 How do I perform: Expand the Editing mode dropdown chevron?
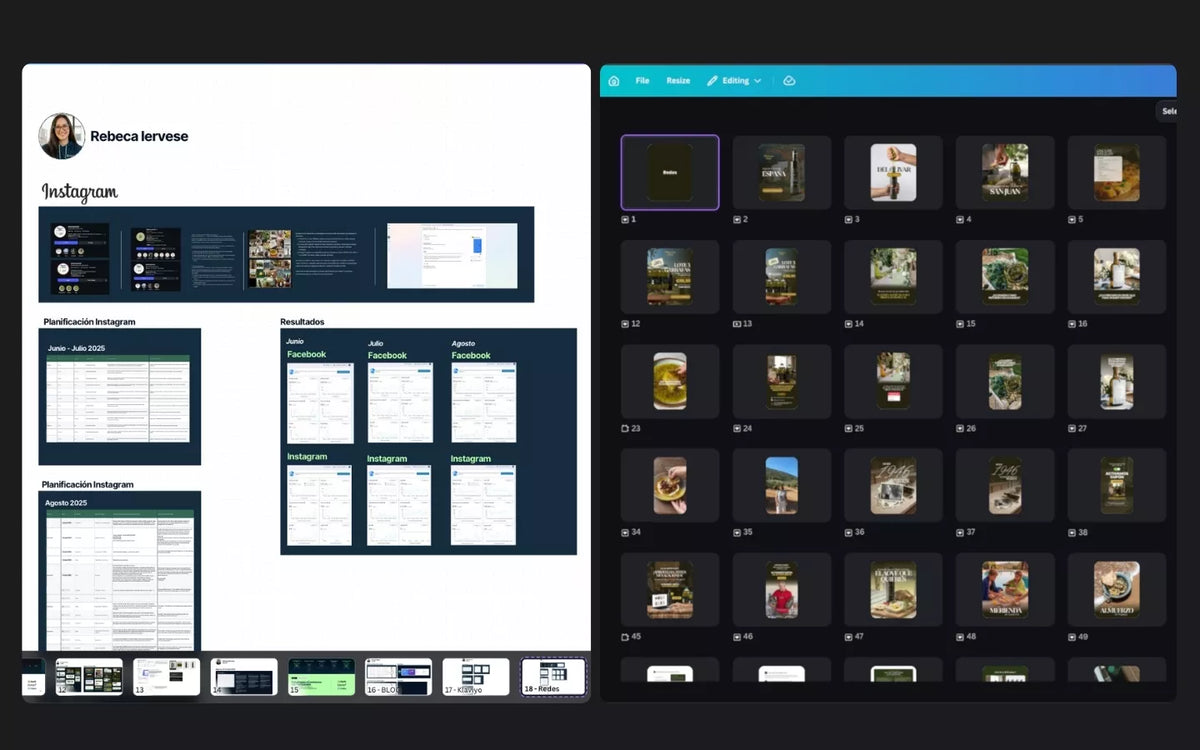(x=758, y=81)
